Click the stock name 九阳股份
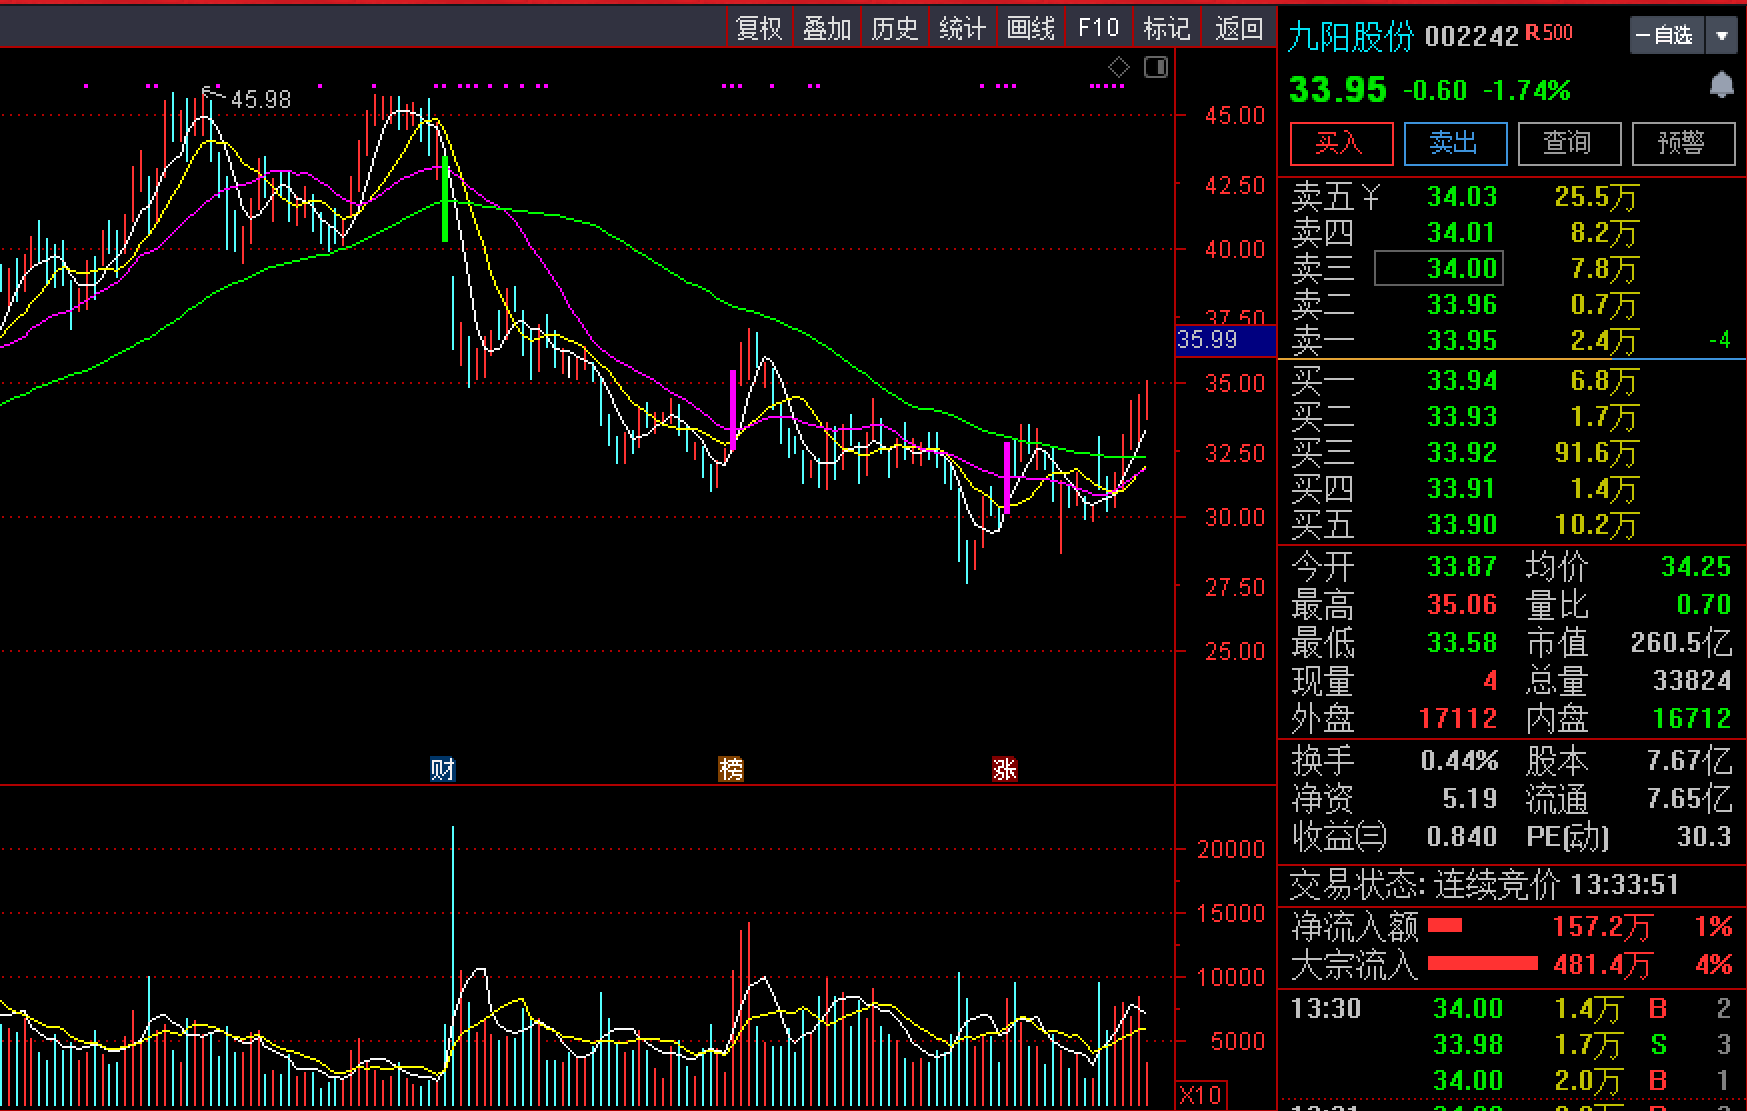1747x1111 pixels. tap(1351, 37)
